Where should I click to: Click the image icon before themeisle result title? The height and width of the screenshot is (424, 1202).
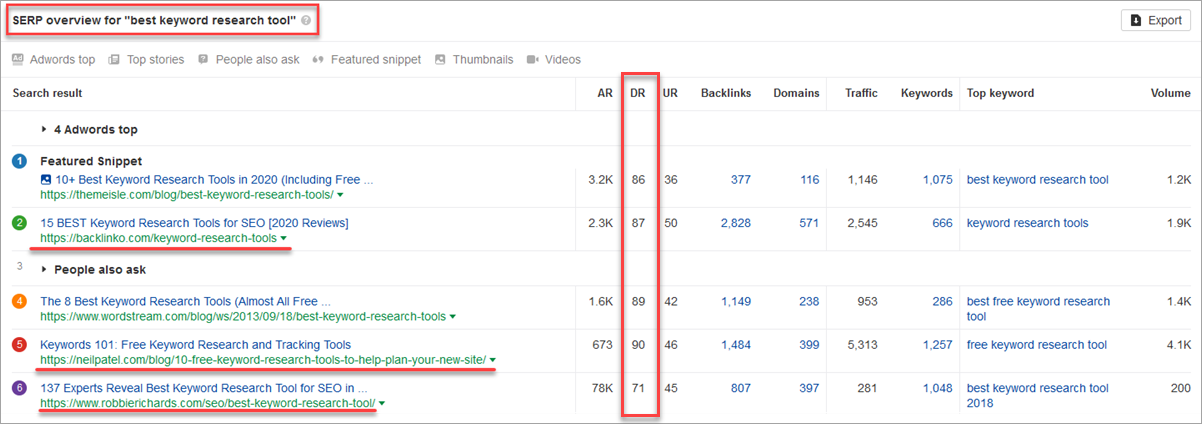click(46, 180)
